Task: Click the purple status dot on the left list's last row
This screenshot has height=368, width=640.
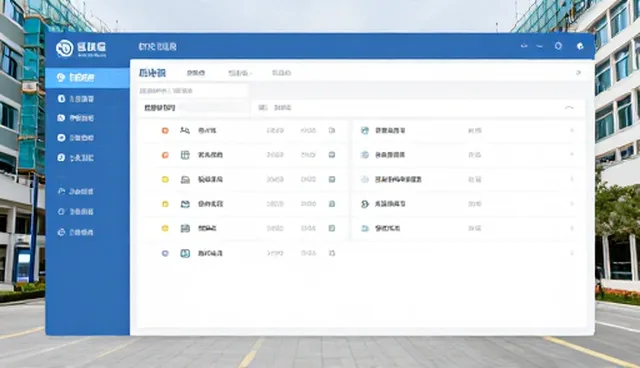Action: [x=165, y=253]
